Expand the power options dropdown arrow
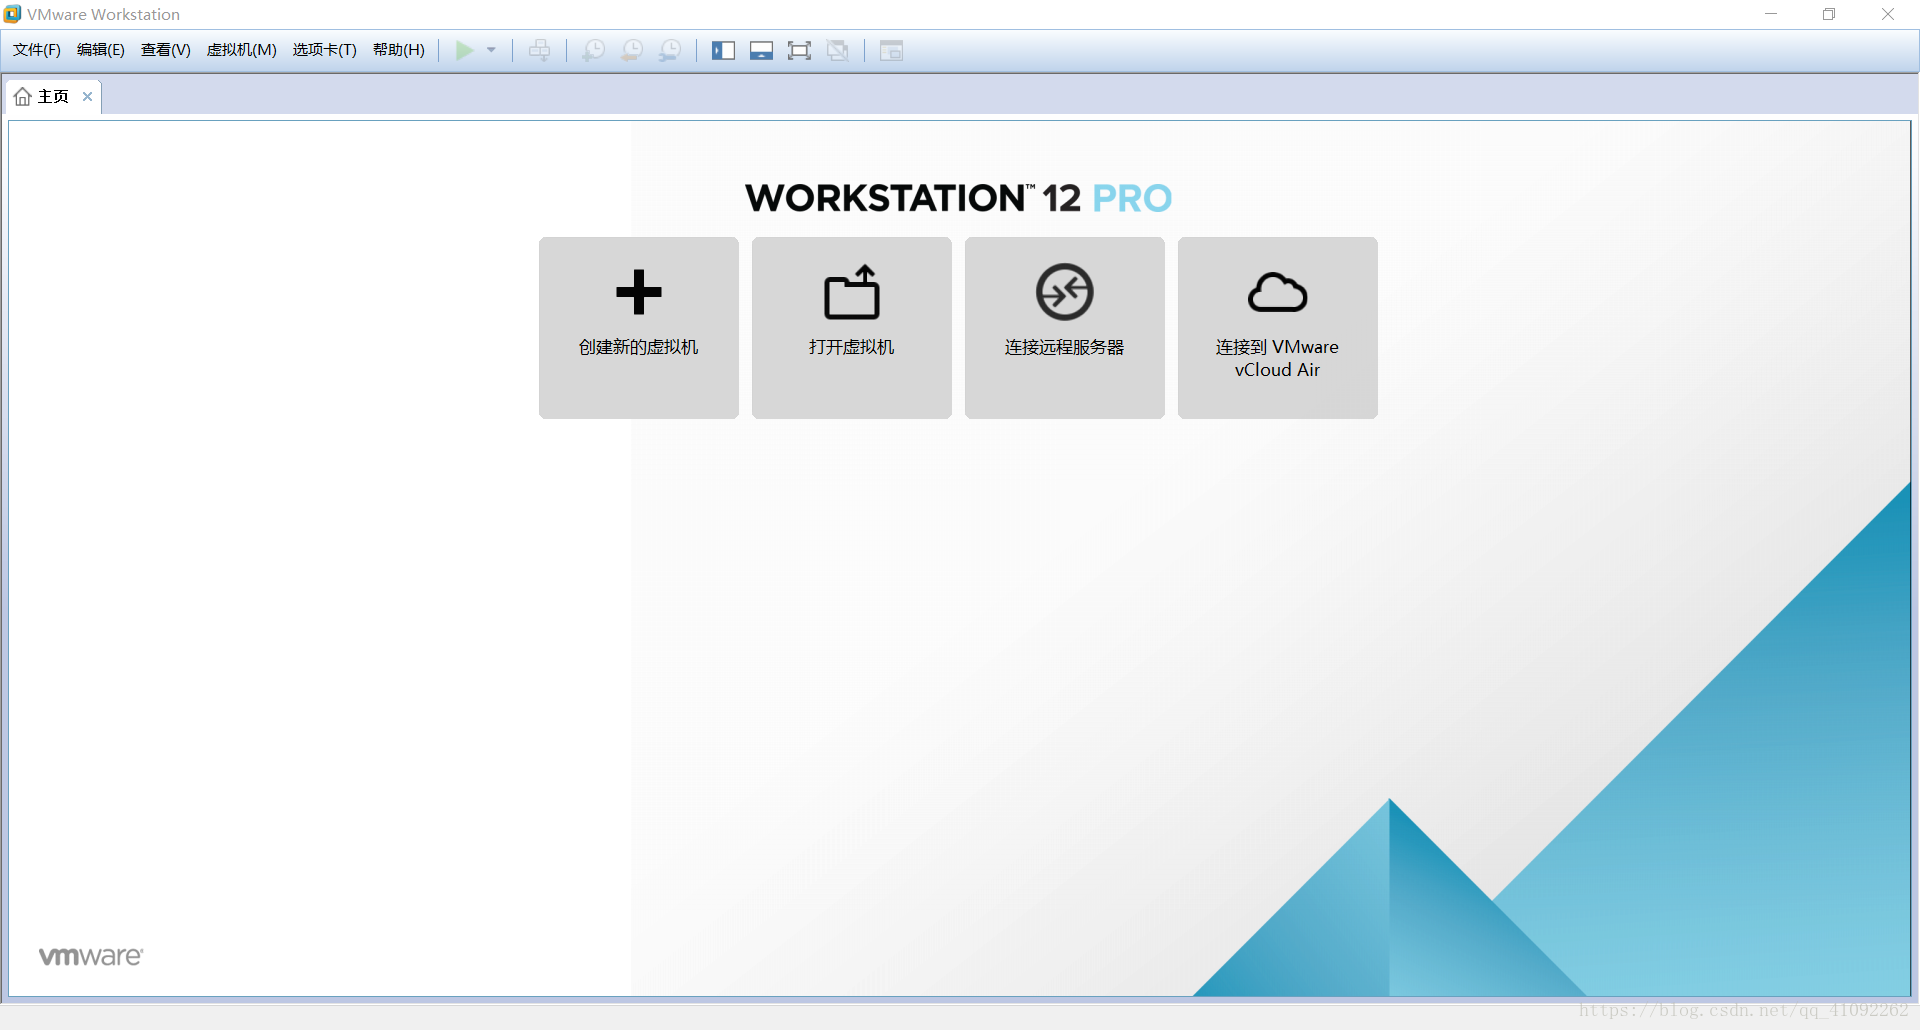1920x1030 pixels. point(491,50)
